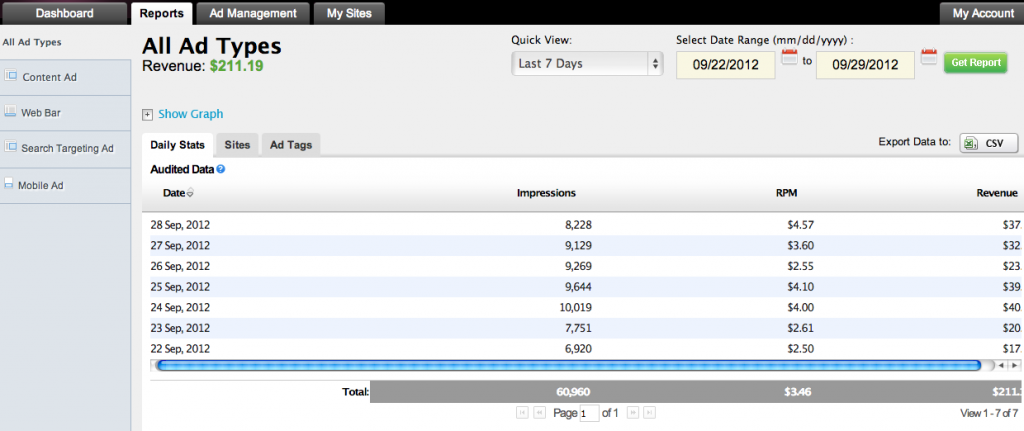Open the Ad Management top tab

(x=253, y=13)
